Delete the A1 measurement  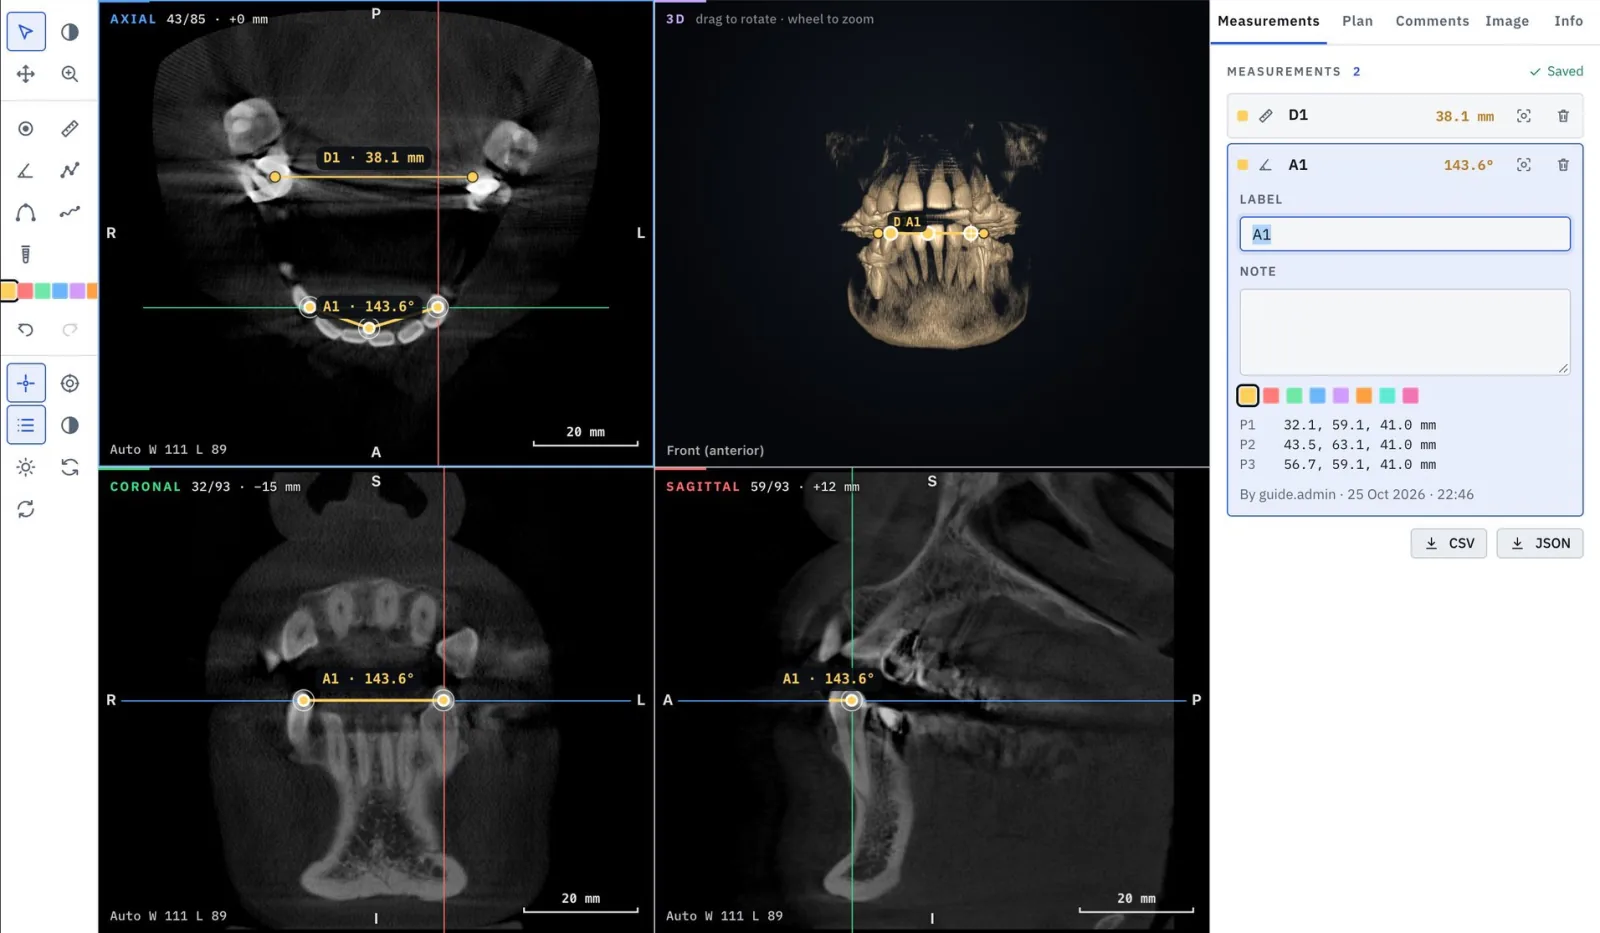pos(1563,165)
